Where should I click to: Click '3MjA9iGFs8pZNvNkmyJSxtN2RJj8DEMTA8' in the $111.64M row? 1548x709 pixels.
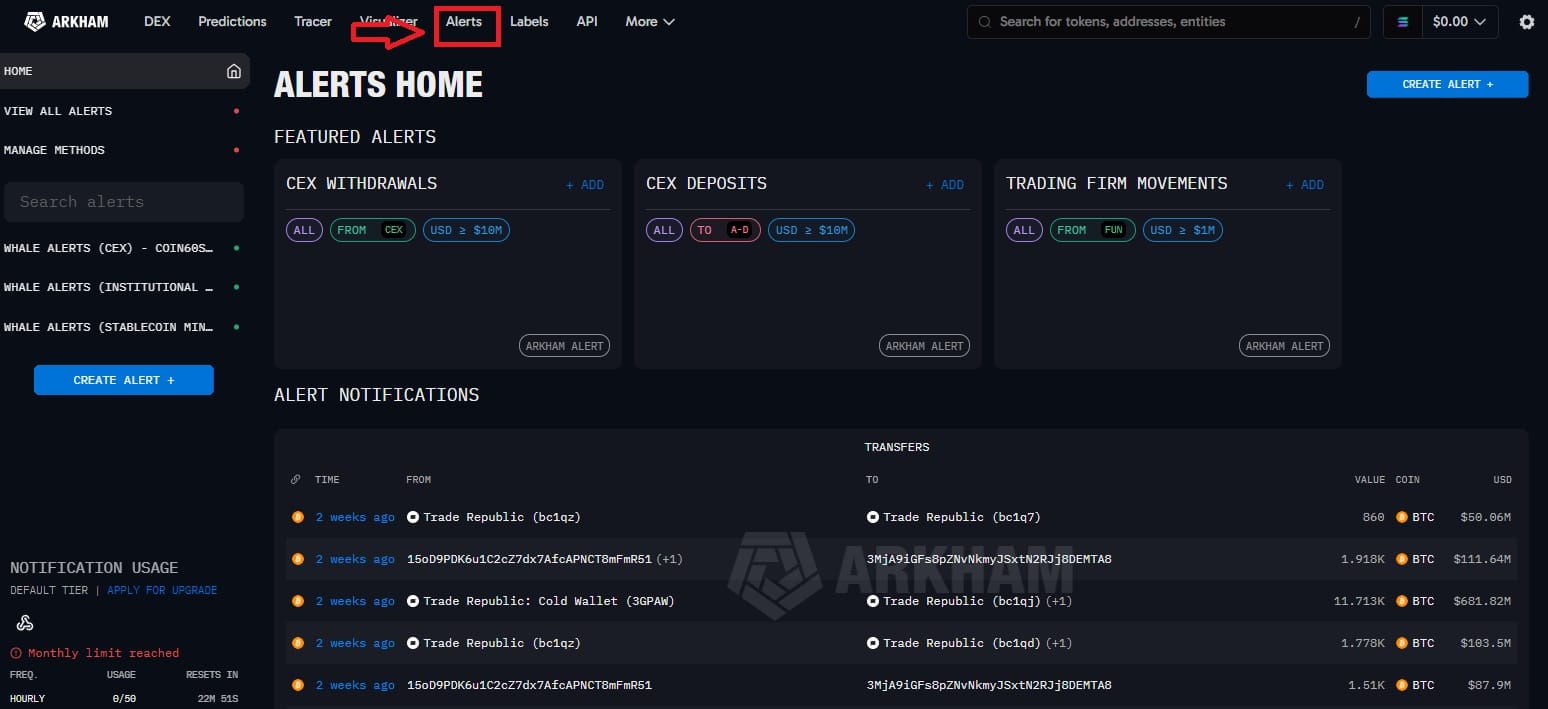(x=989, y=559)
